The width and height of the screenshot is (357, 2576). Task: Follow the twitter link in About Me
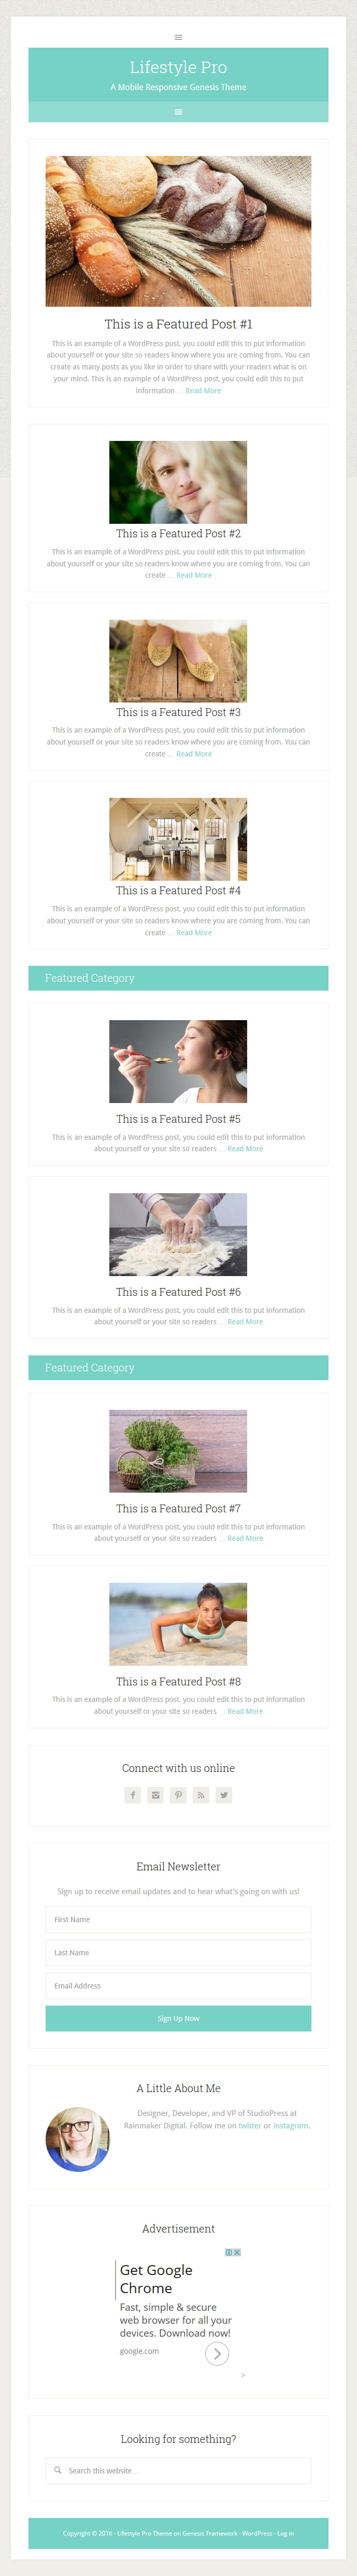pos(250,2125)
